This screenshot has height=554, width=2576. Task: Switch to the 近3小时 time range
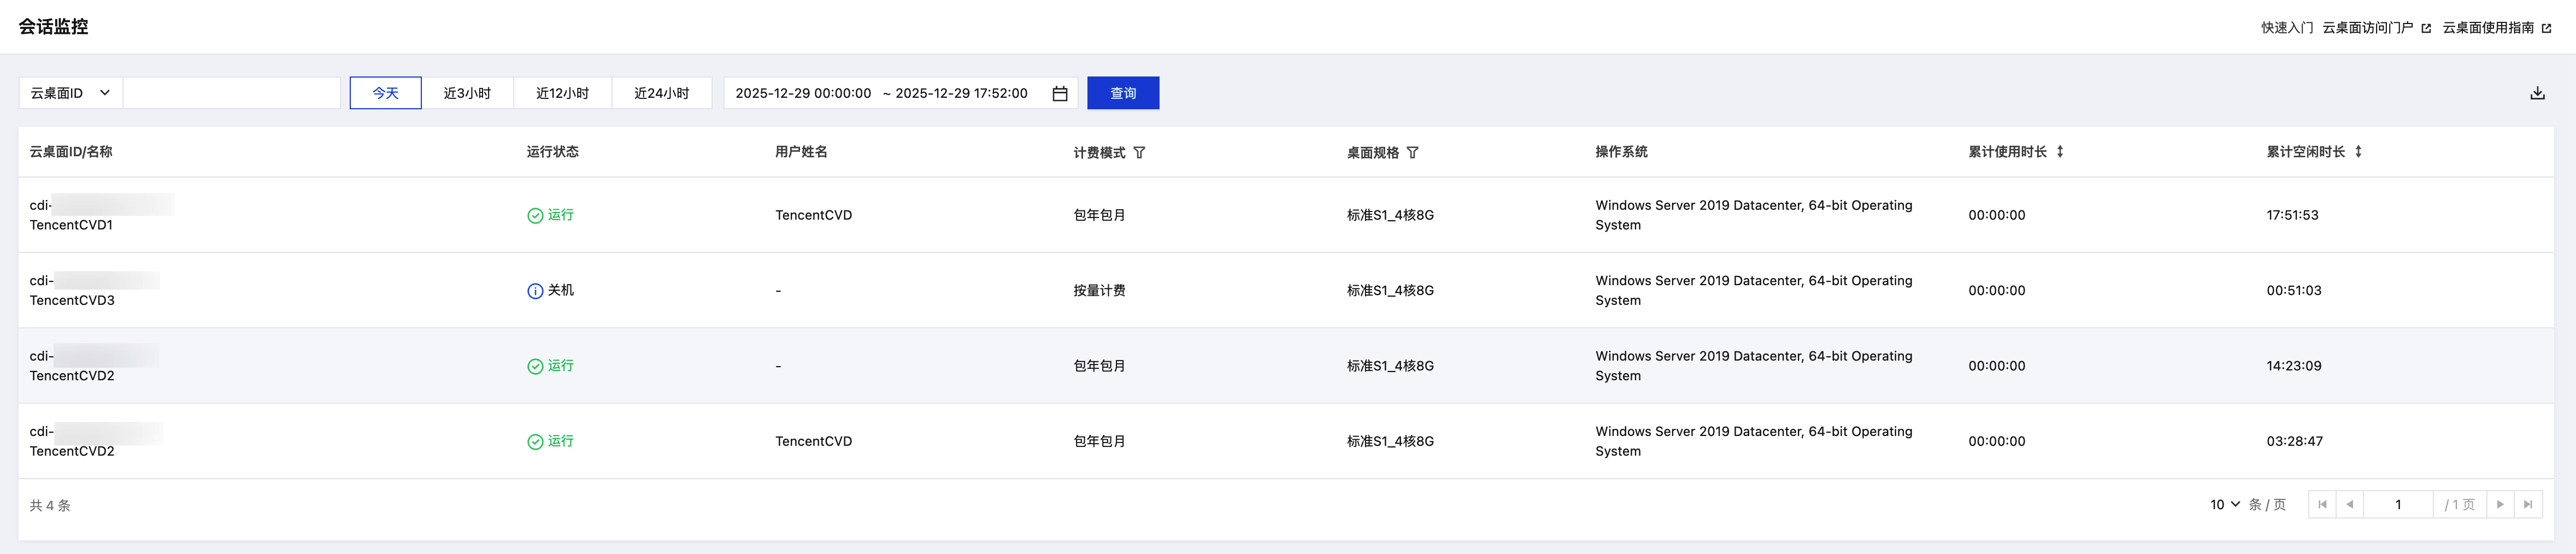[467, 93]
